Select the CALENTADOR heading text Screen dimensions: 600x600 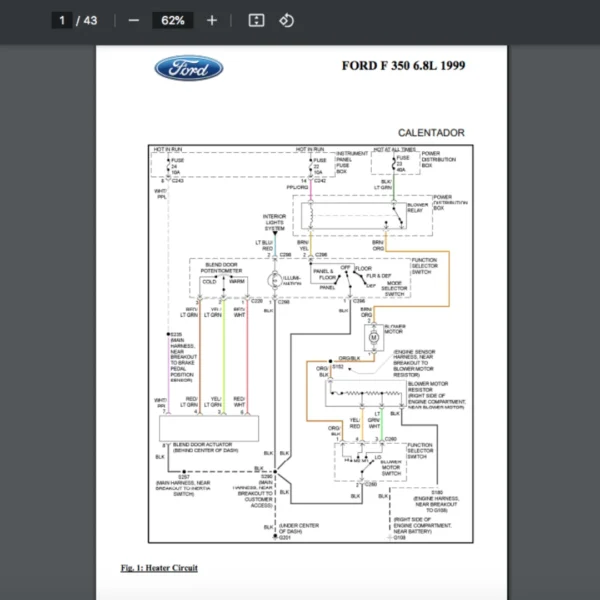coord(431,132)
